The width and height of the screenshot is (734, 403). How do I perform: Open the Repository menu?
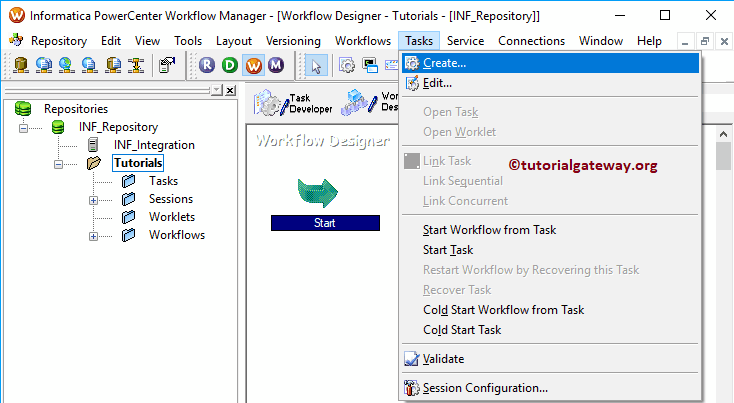pyautogui.click(x=59, y=41)
